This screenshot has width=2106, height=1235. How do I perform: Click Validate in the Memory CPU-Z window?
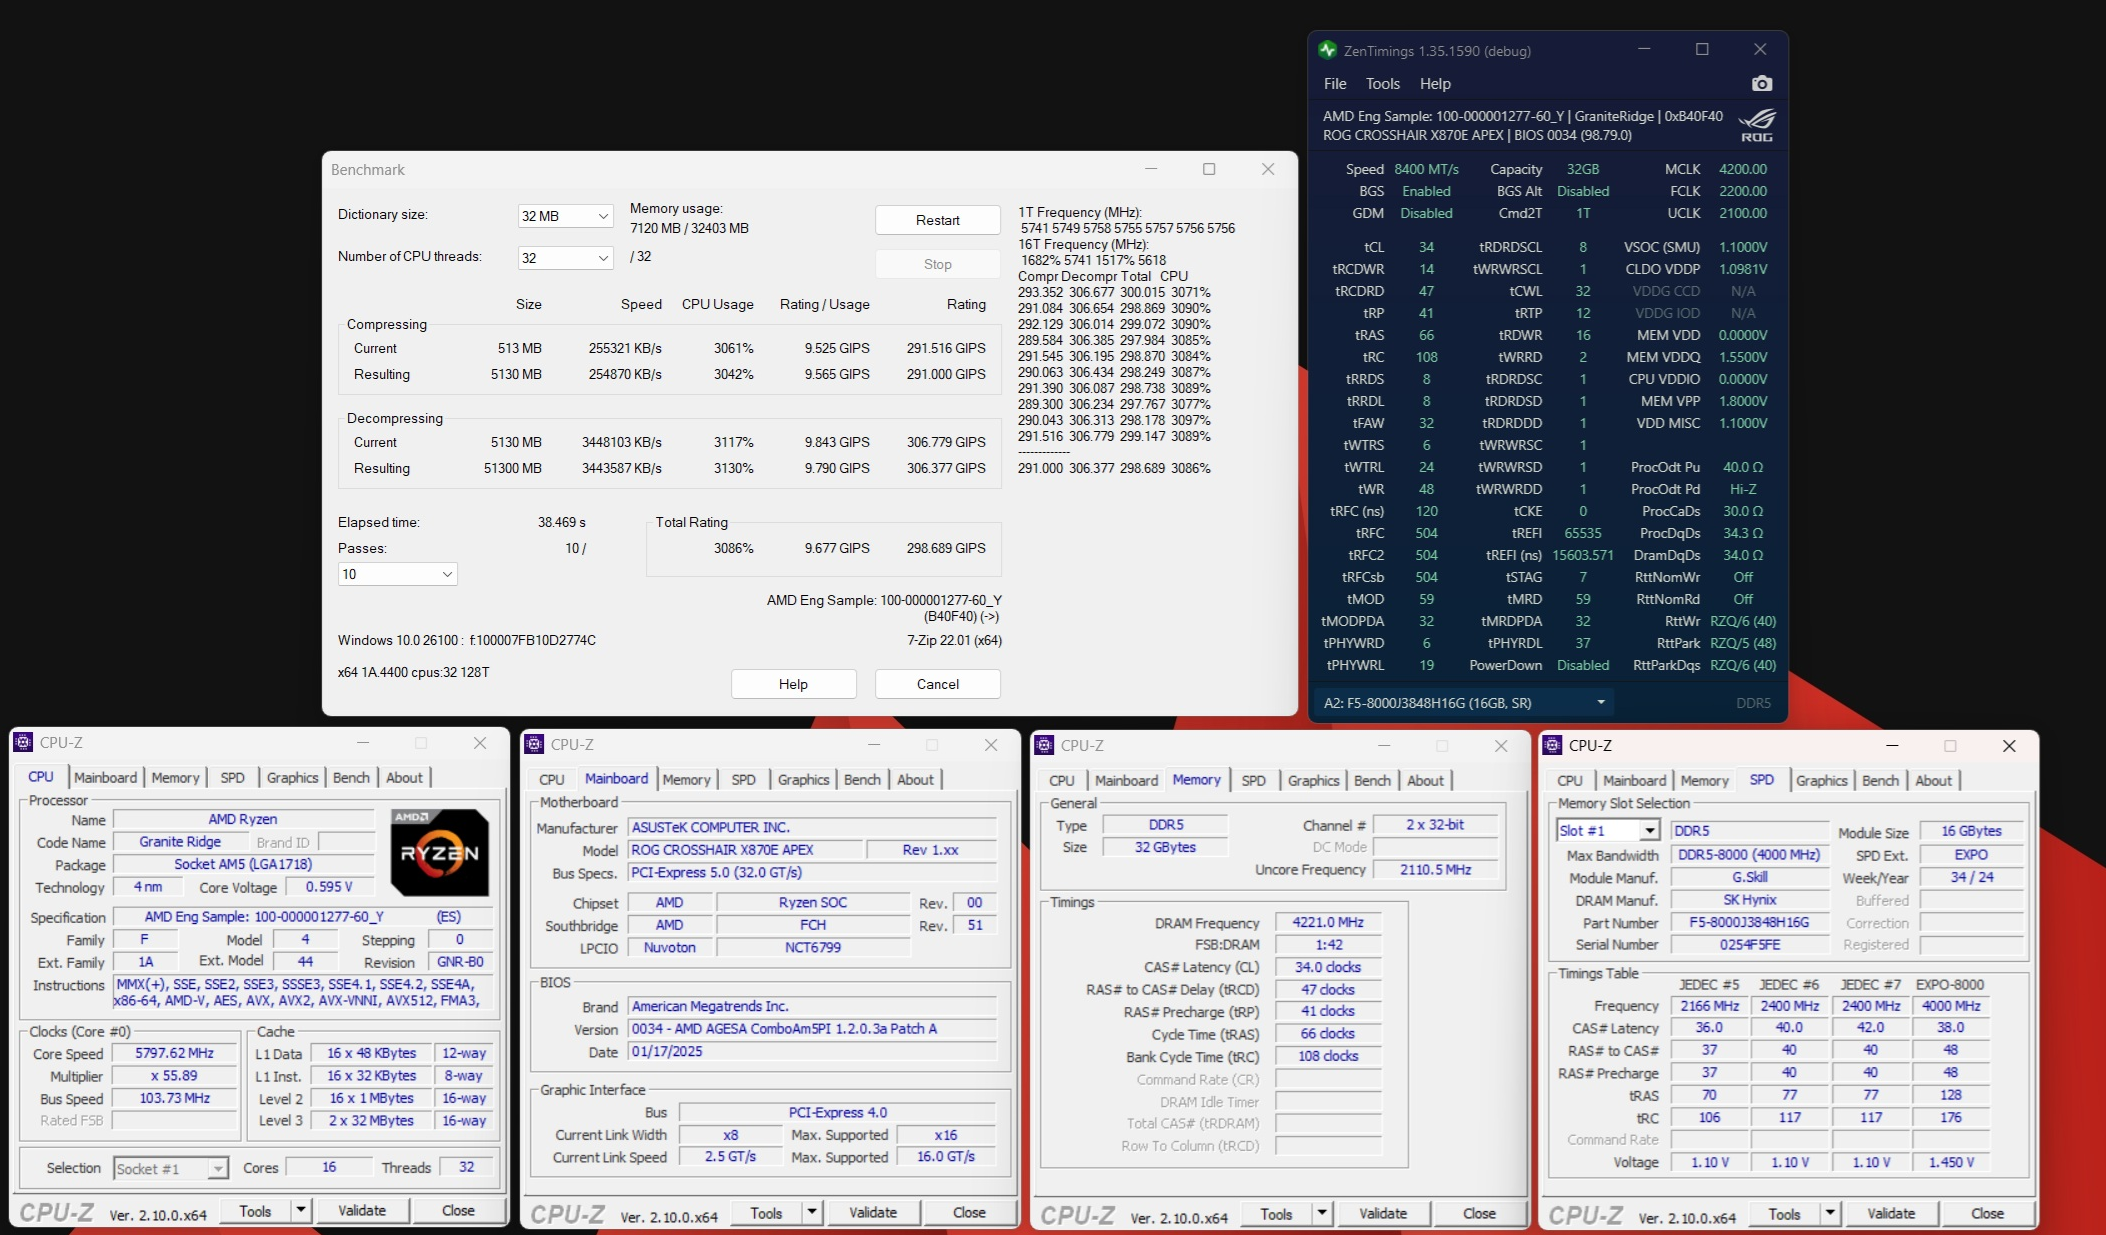(1383, 1214)
